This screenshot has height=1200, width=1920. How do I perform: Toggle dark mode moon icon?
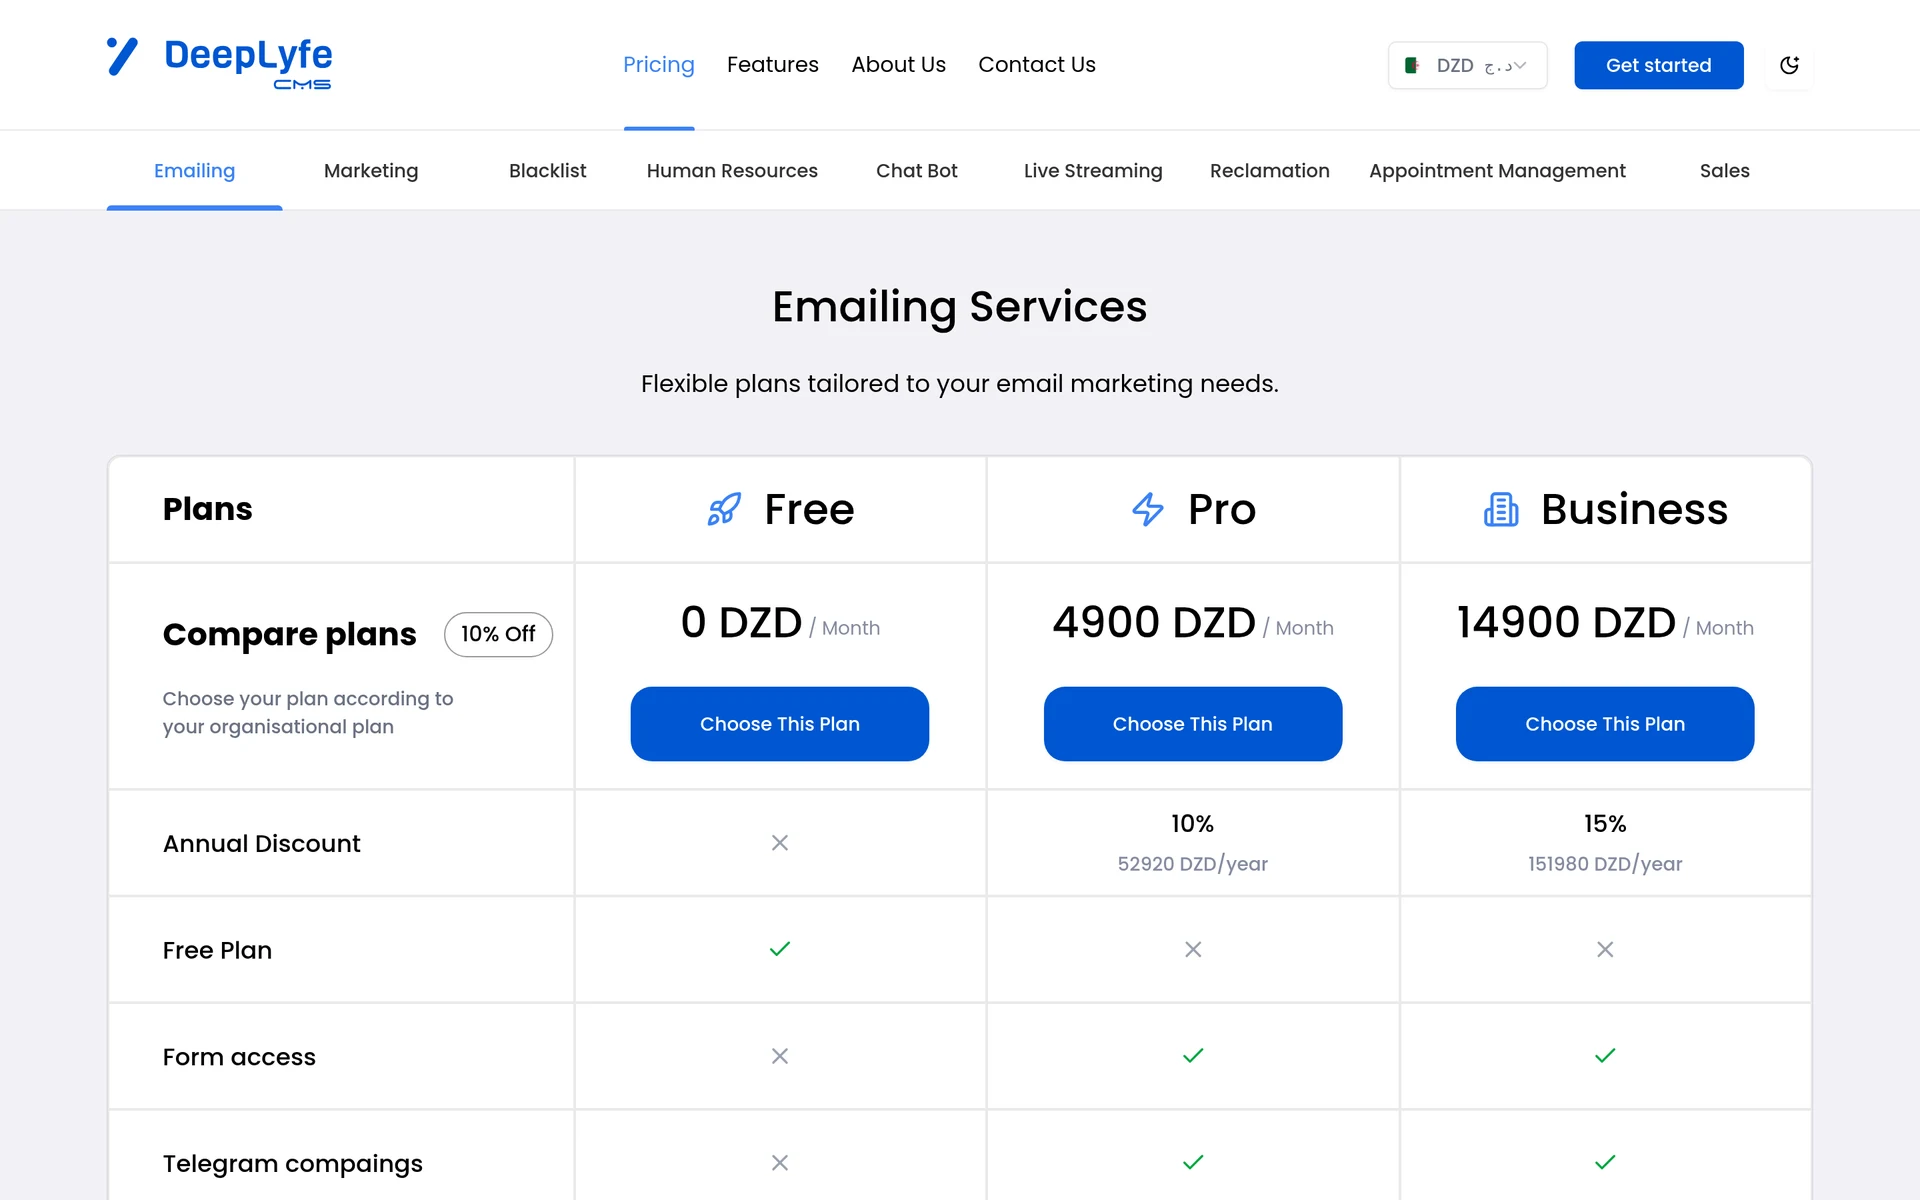[1789, 65]
